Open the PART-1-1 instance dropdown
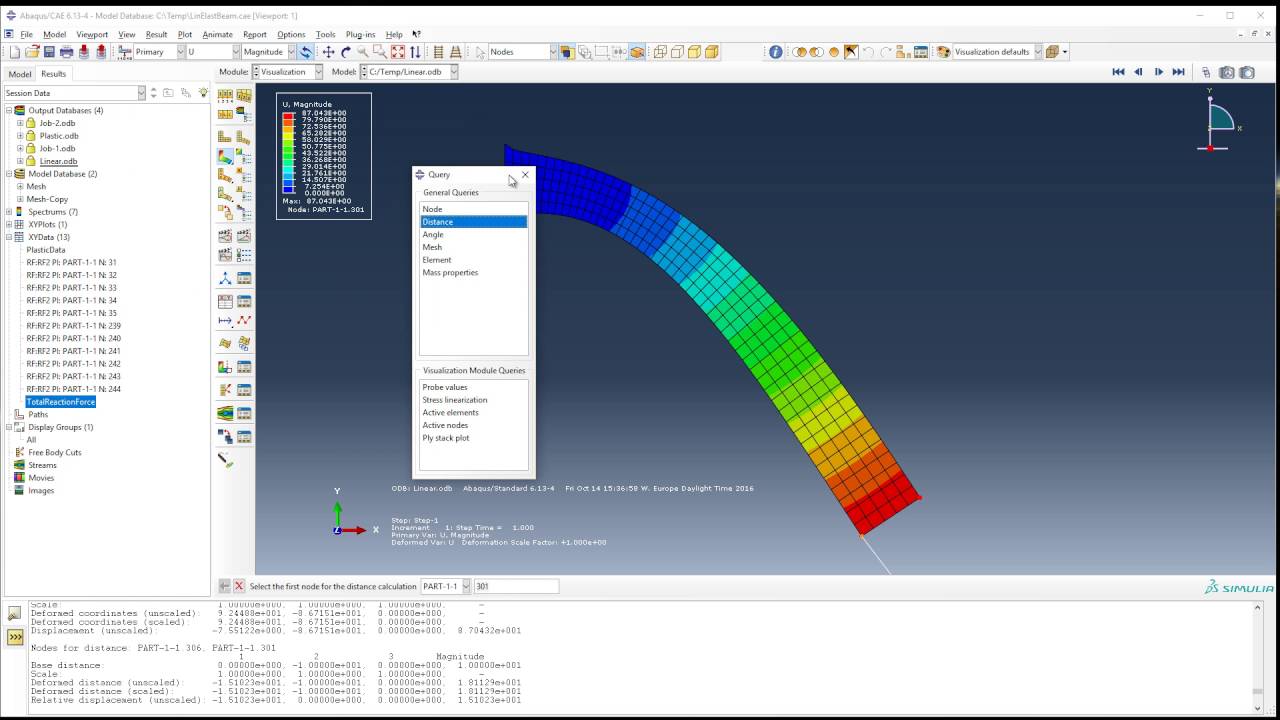Image resolution: width=1280 pixels, height=720 pixels. pyautogui.click(x=464, y=586)
